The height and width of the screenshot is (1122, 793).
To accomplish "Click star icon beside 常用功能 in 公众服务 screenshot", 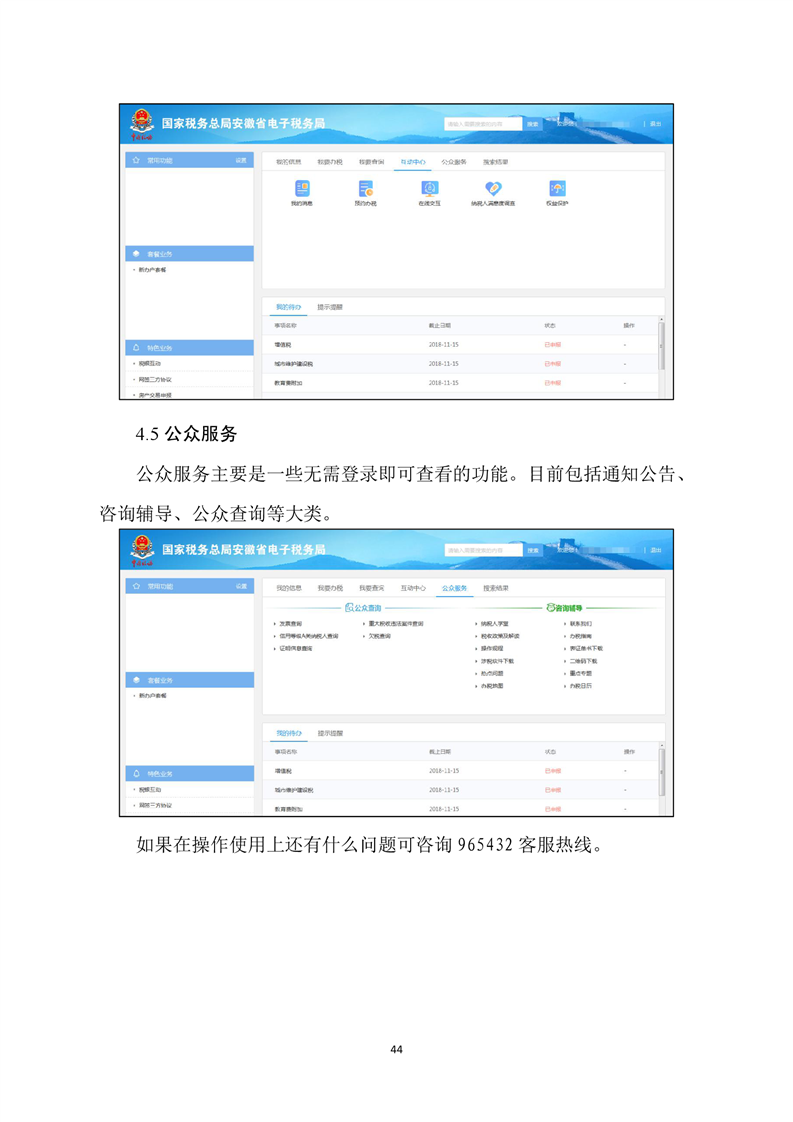I will pyautogui.click(x=136, y=586).
